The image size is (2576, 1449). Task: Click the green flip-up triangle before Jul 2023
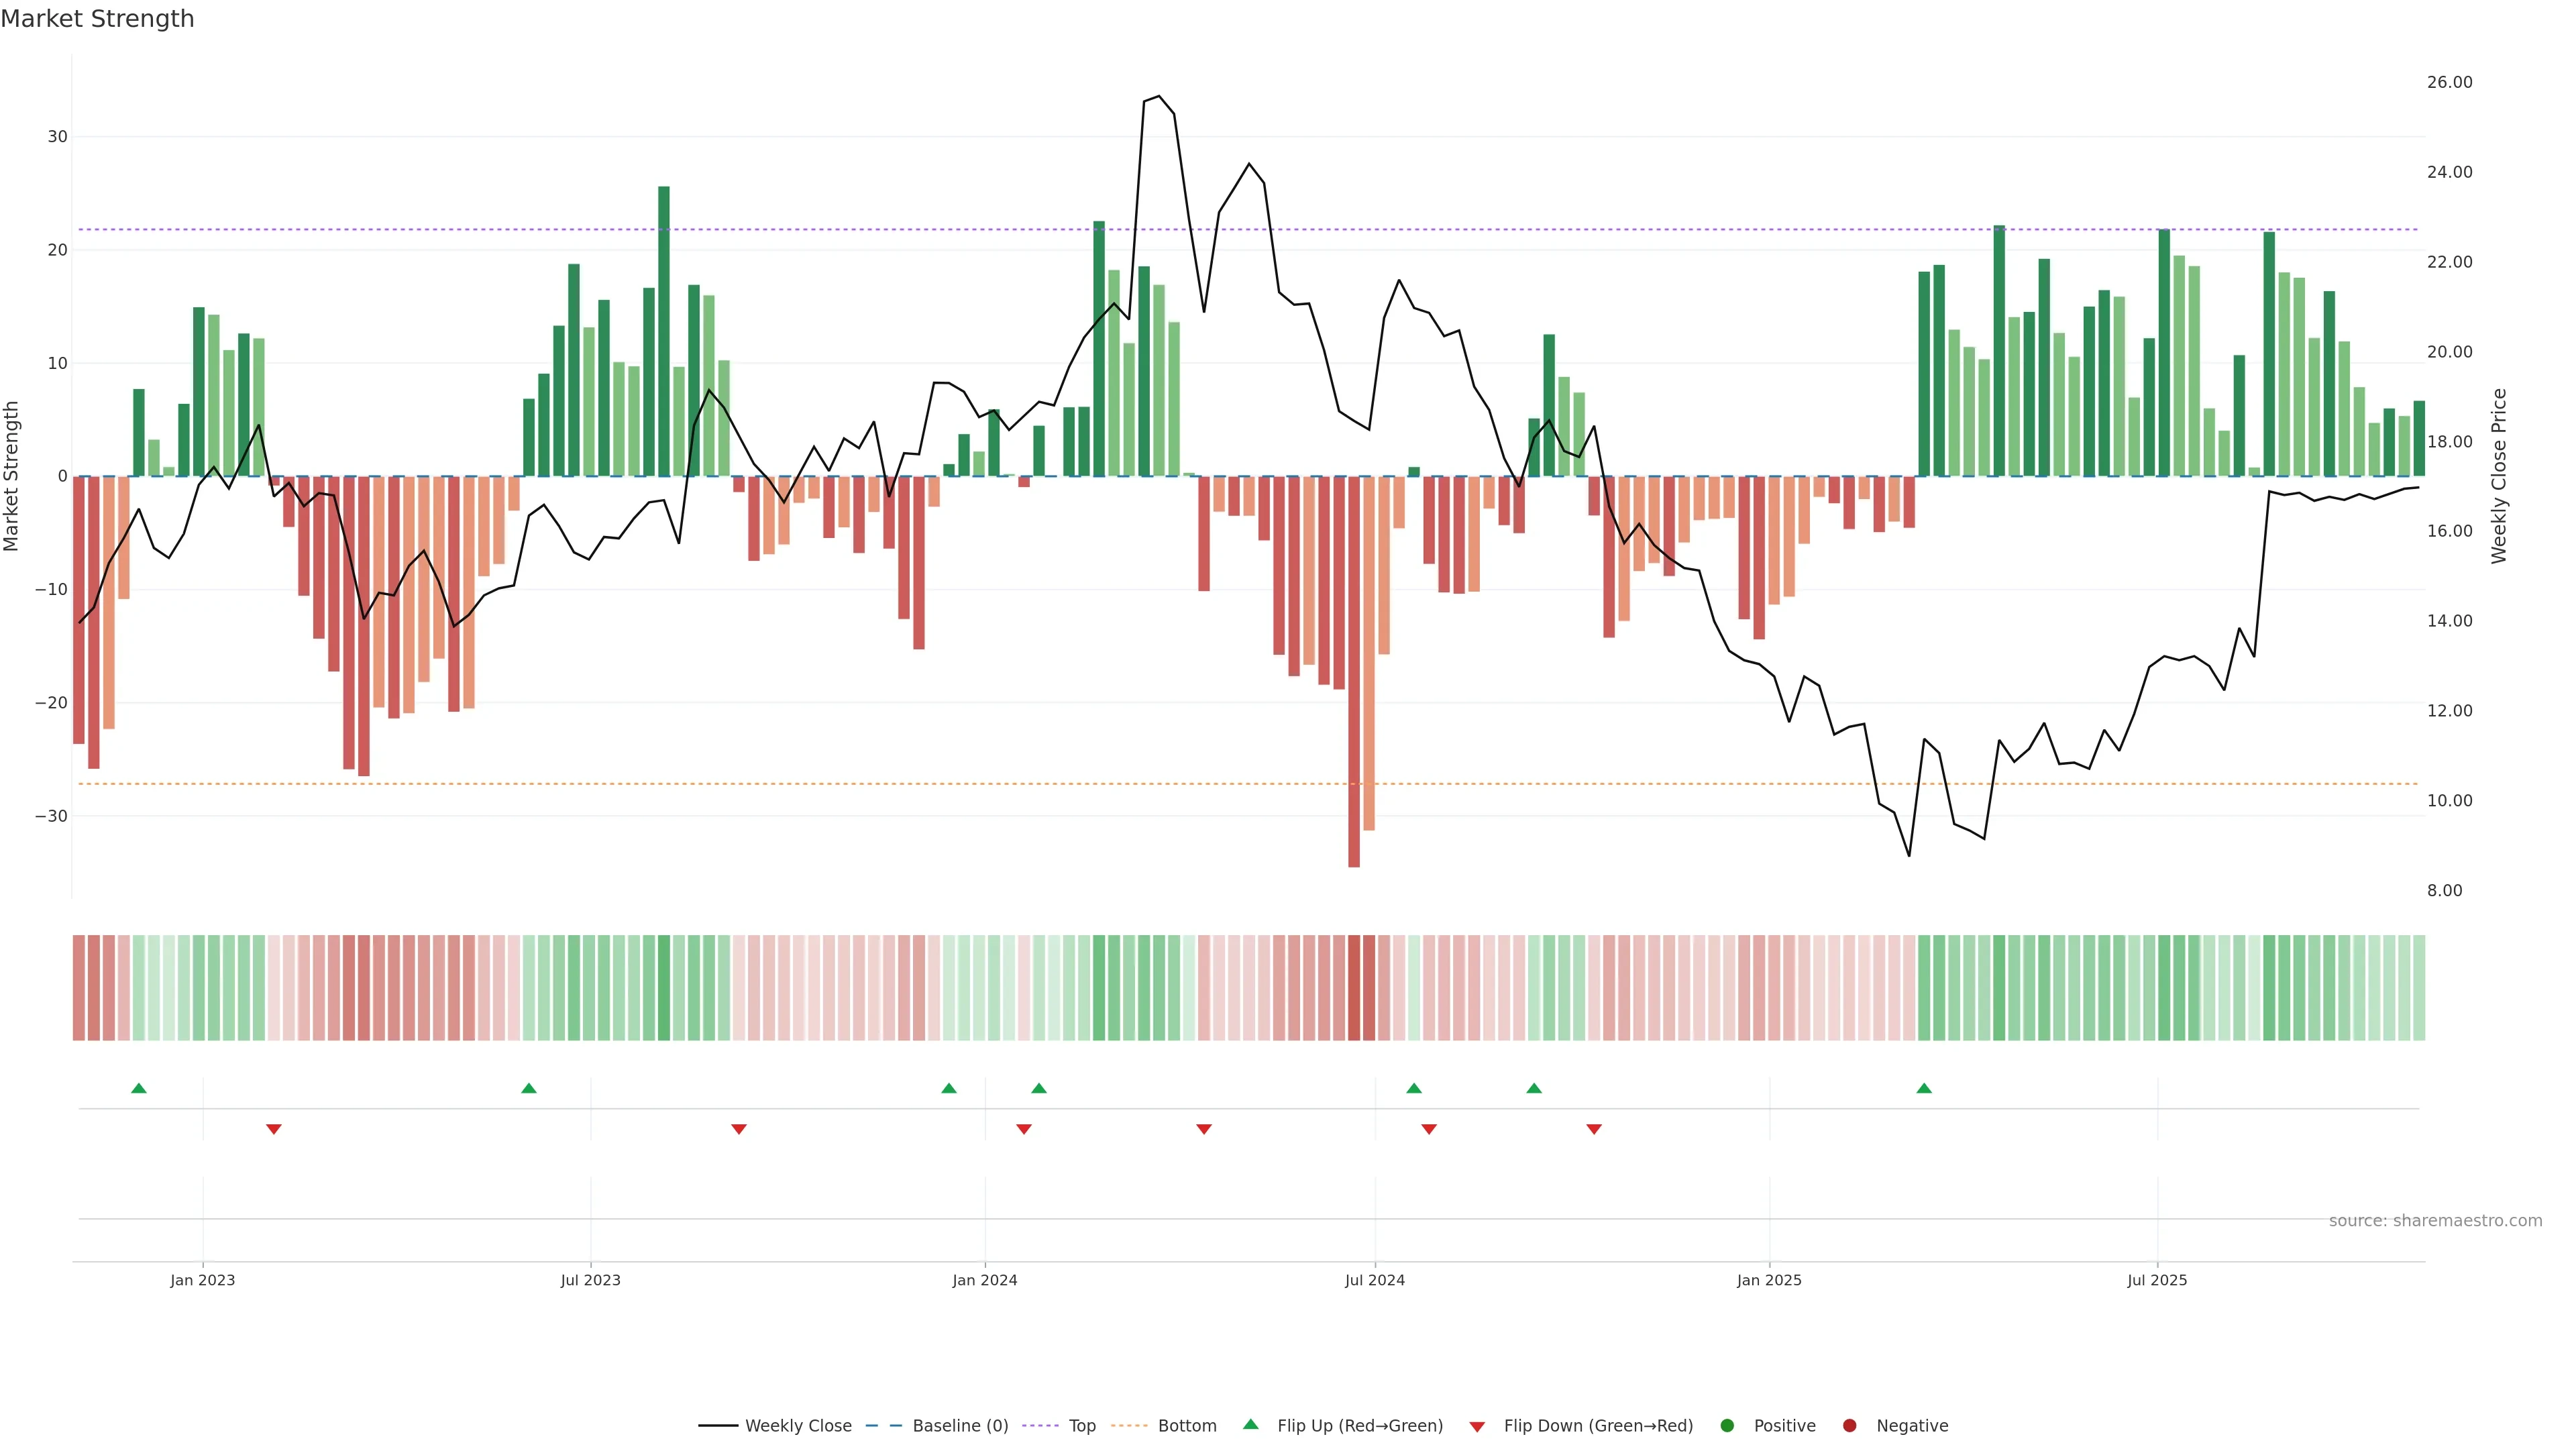[x=529, y=1088]
